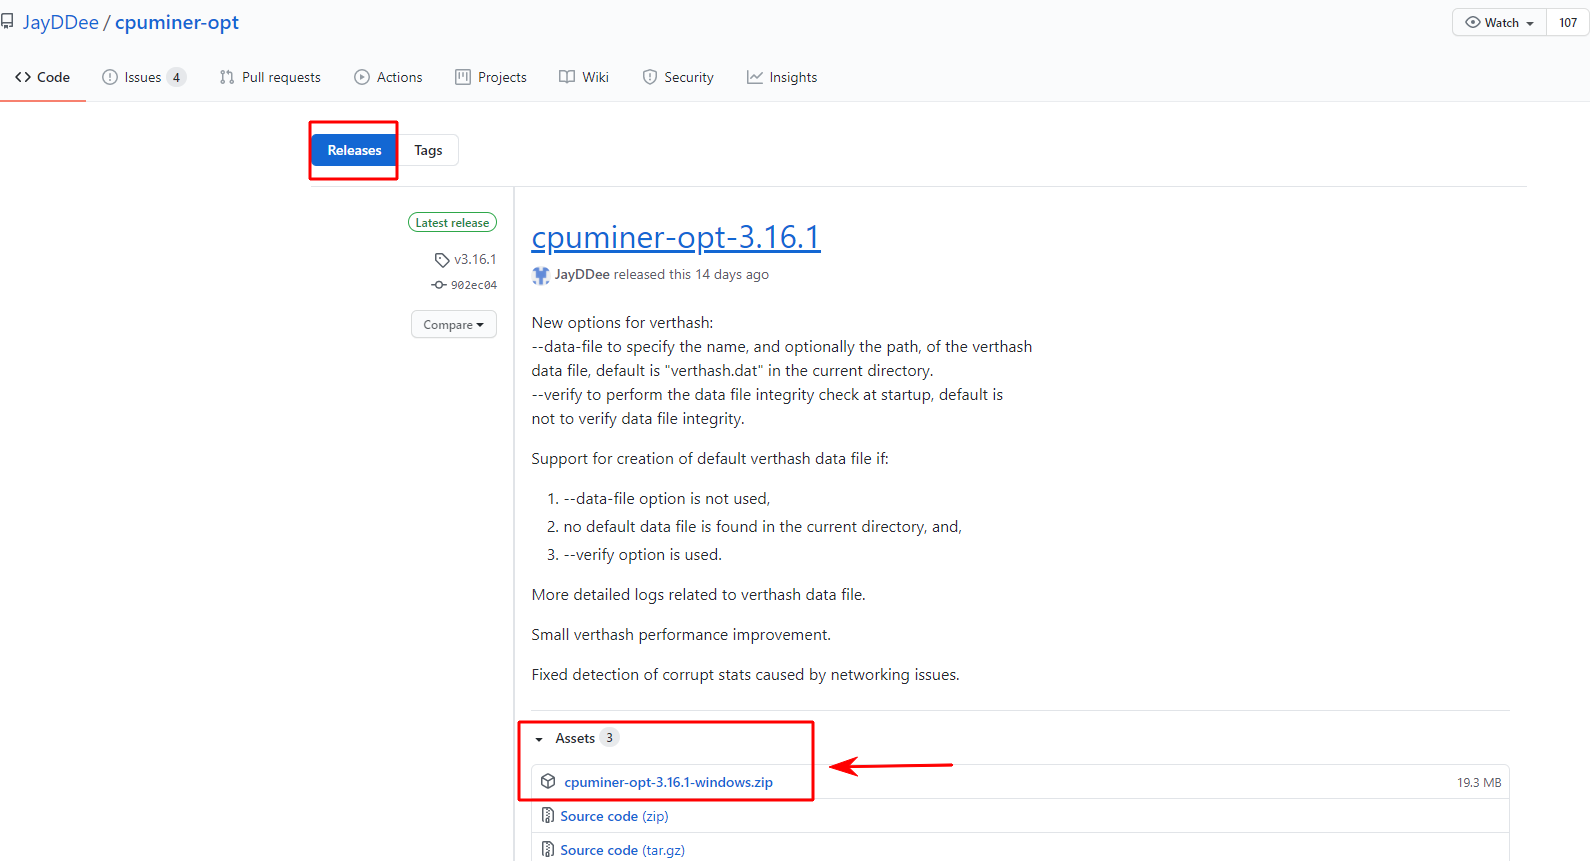This screenshot has height=861, width=1590.
Task: Click the Insights graph icon
Action: pyautogui.click(x=755, y=77)
